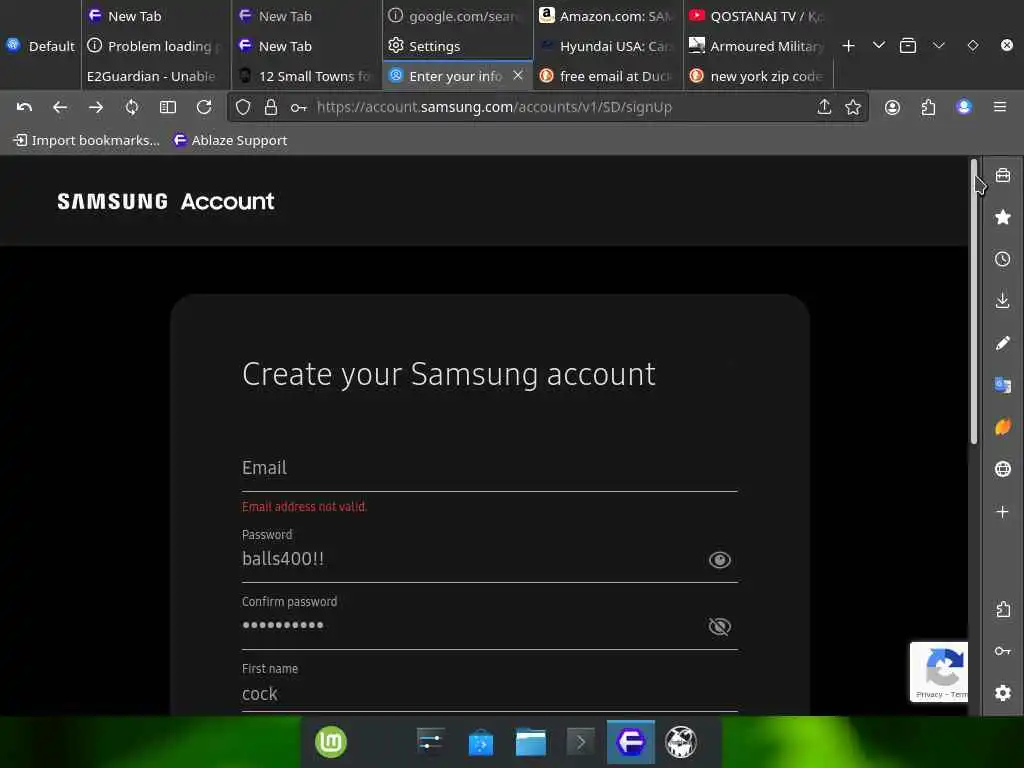This screenshot has width=1024, height=768.
Task: Switch to Amazon.com tab
Action: (x=608, y=16)
